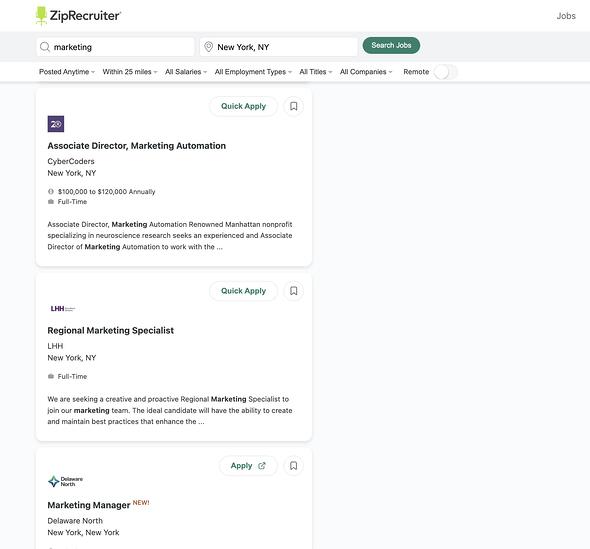Quick Apply to the CyberCoders job
The height and width of the screenshot is (549, 590).
243,106
